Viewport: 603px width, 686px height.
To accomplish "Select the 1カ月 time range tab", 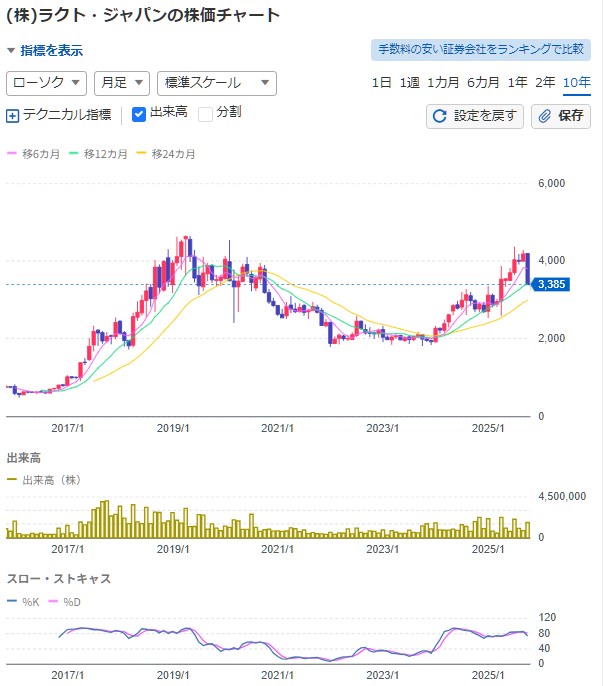I will 443,83.
